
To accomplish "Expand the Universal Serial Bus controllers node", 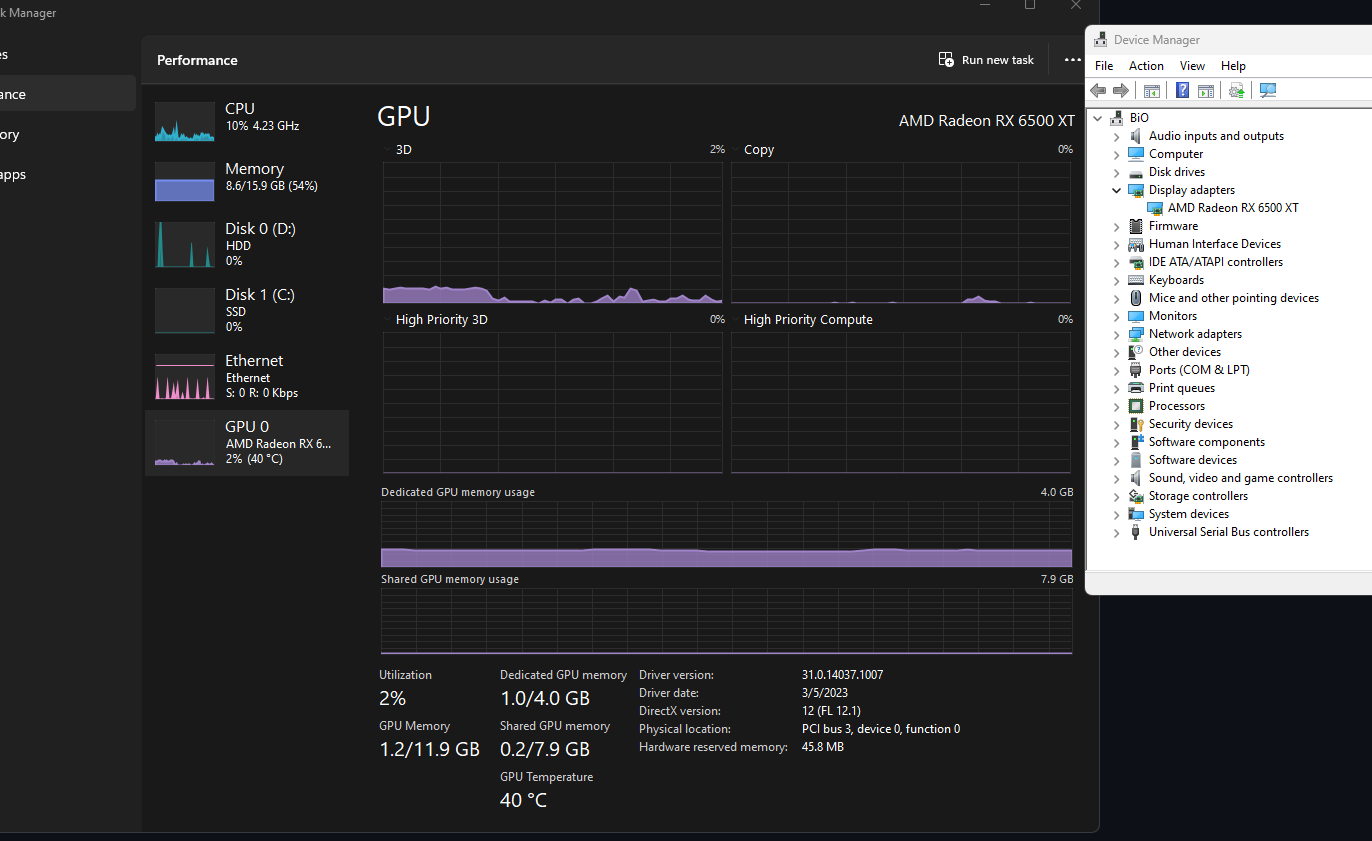I will coord(1116,531).
